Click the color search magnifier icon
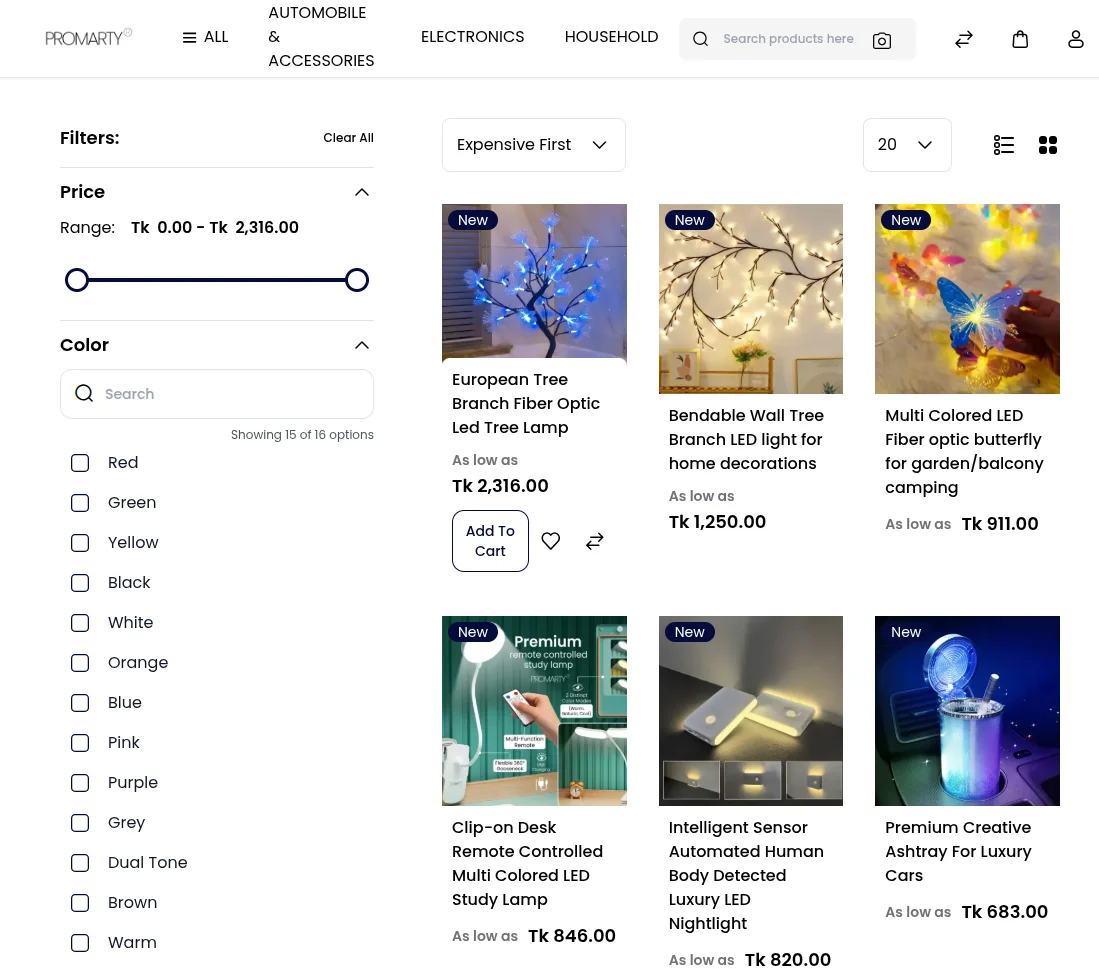The height and width of the screenshot is (969, 1099). click(x=84, y=394)
